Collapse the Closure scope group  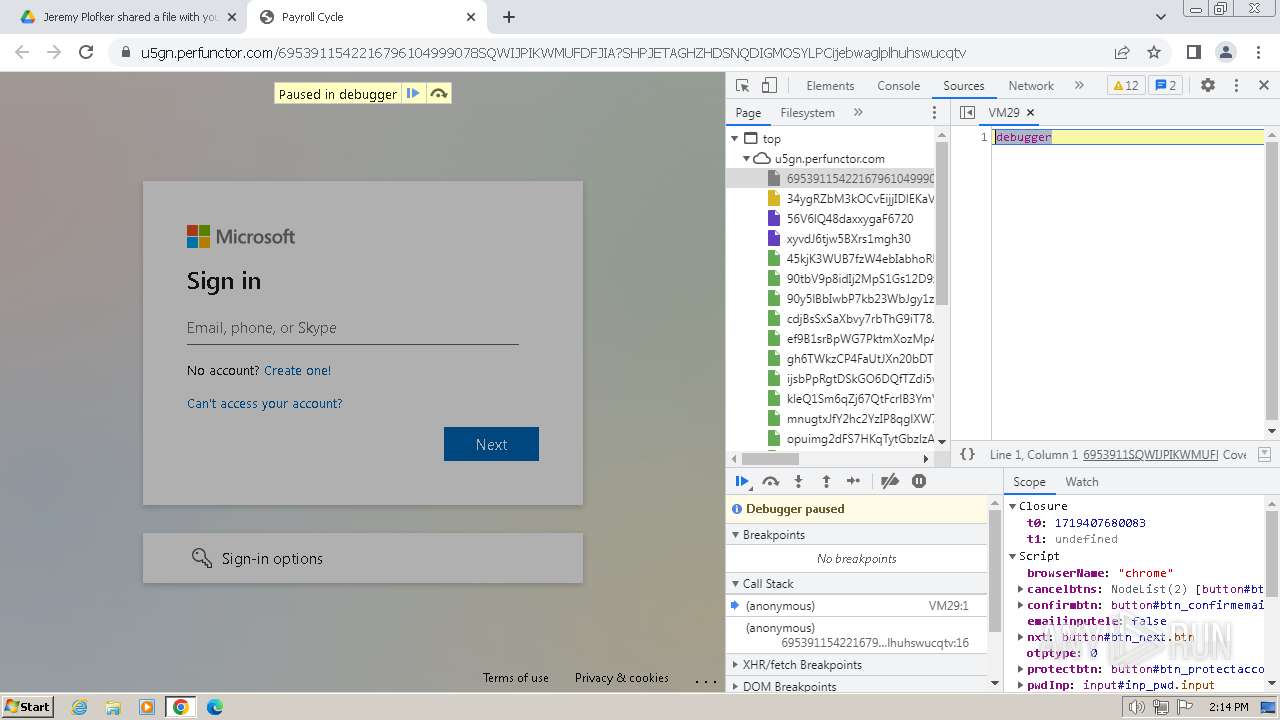coord(1012,507)
